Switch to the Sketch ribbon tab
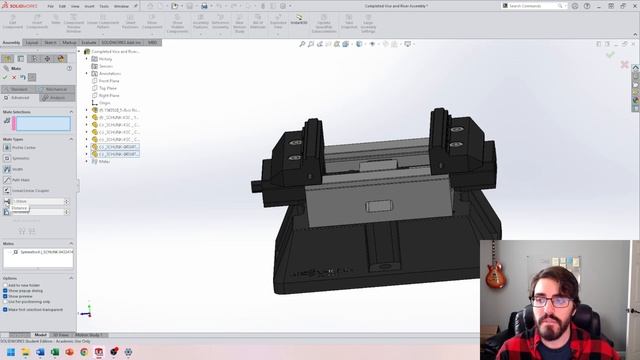Viewport: 640px width, 360px height. click(50, 42)
